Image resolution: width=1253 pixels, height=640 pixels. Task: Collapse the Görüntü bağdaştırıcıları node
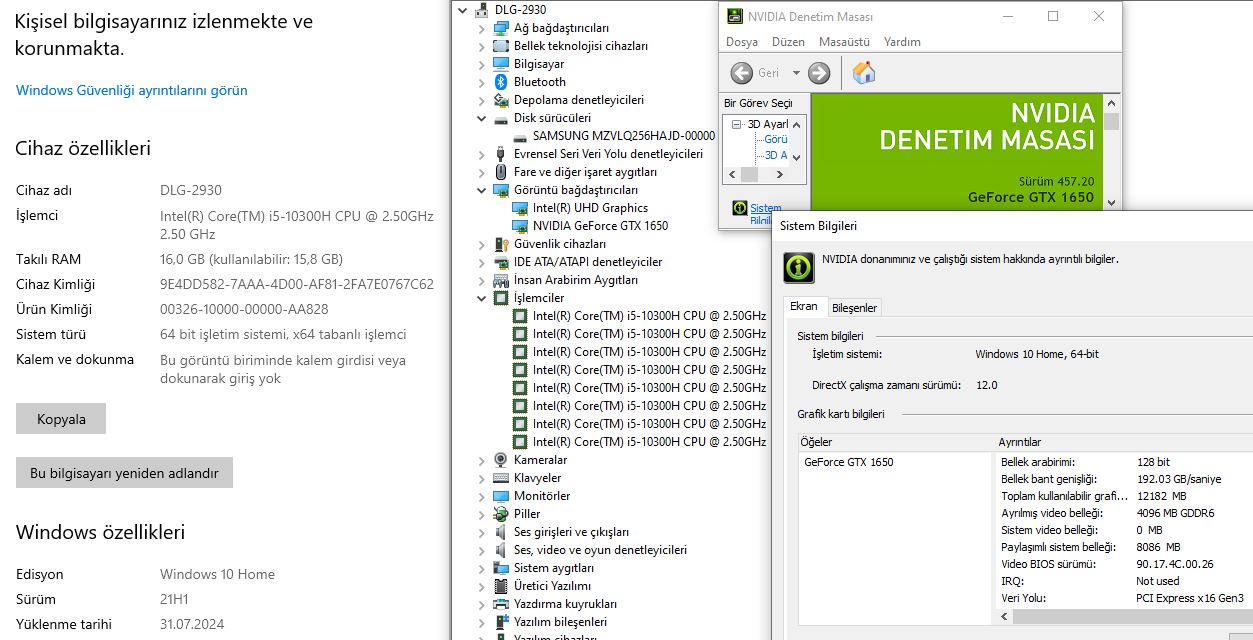(481, 190)
